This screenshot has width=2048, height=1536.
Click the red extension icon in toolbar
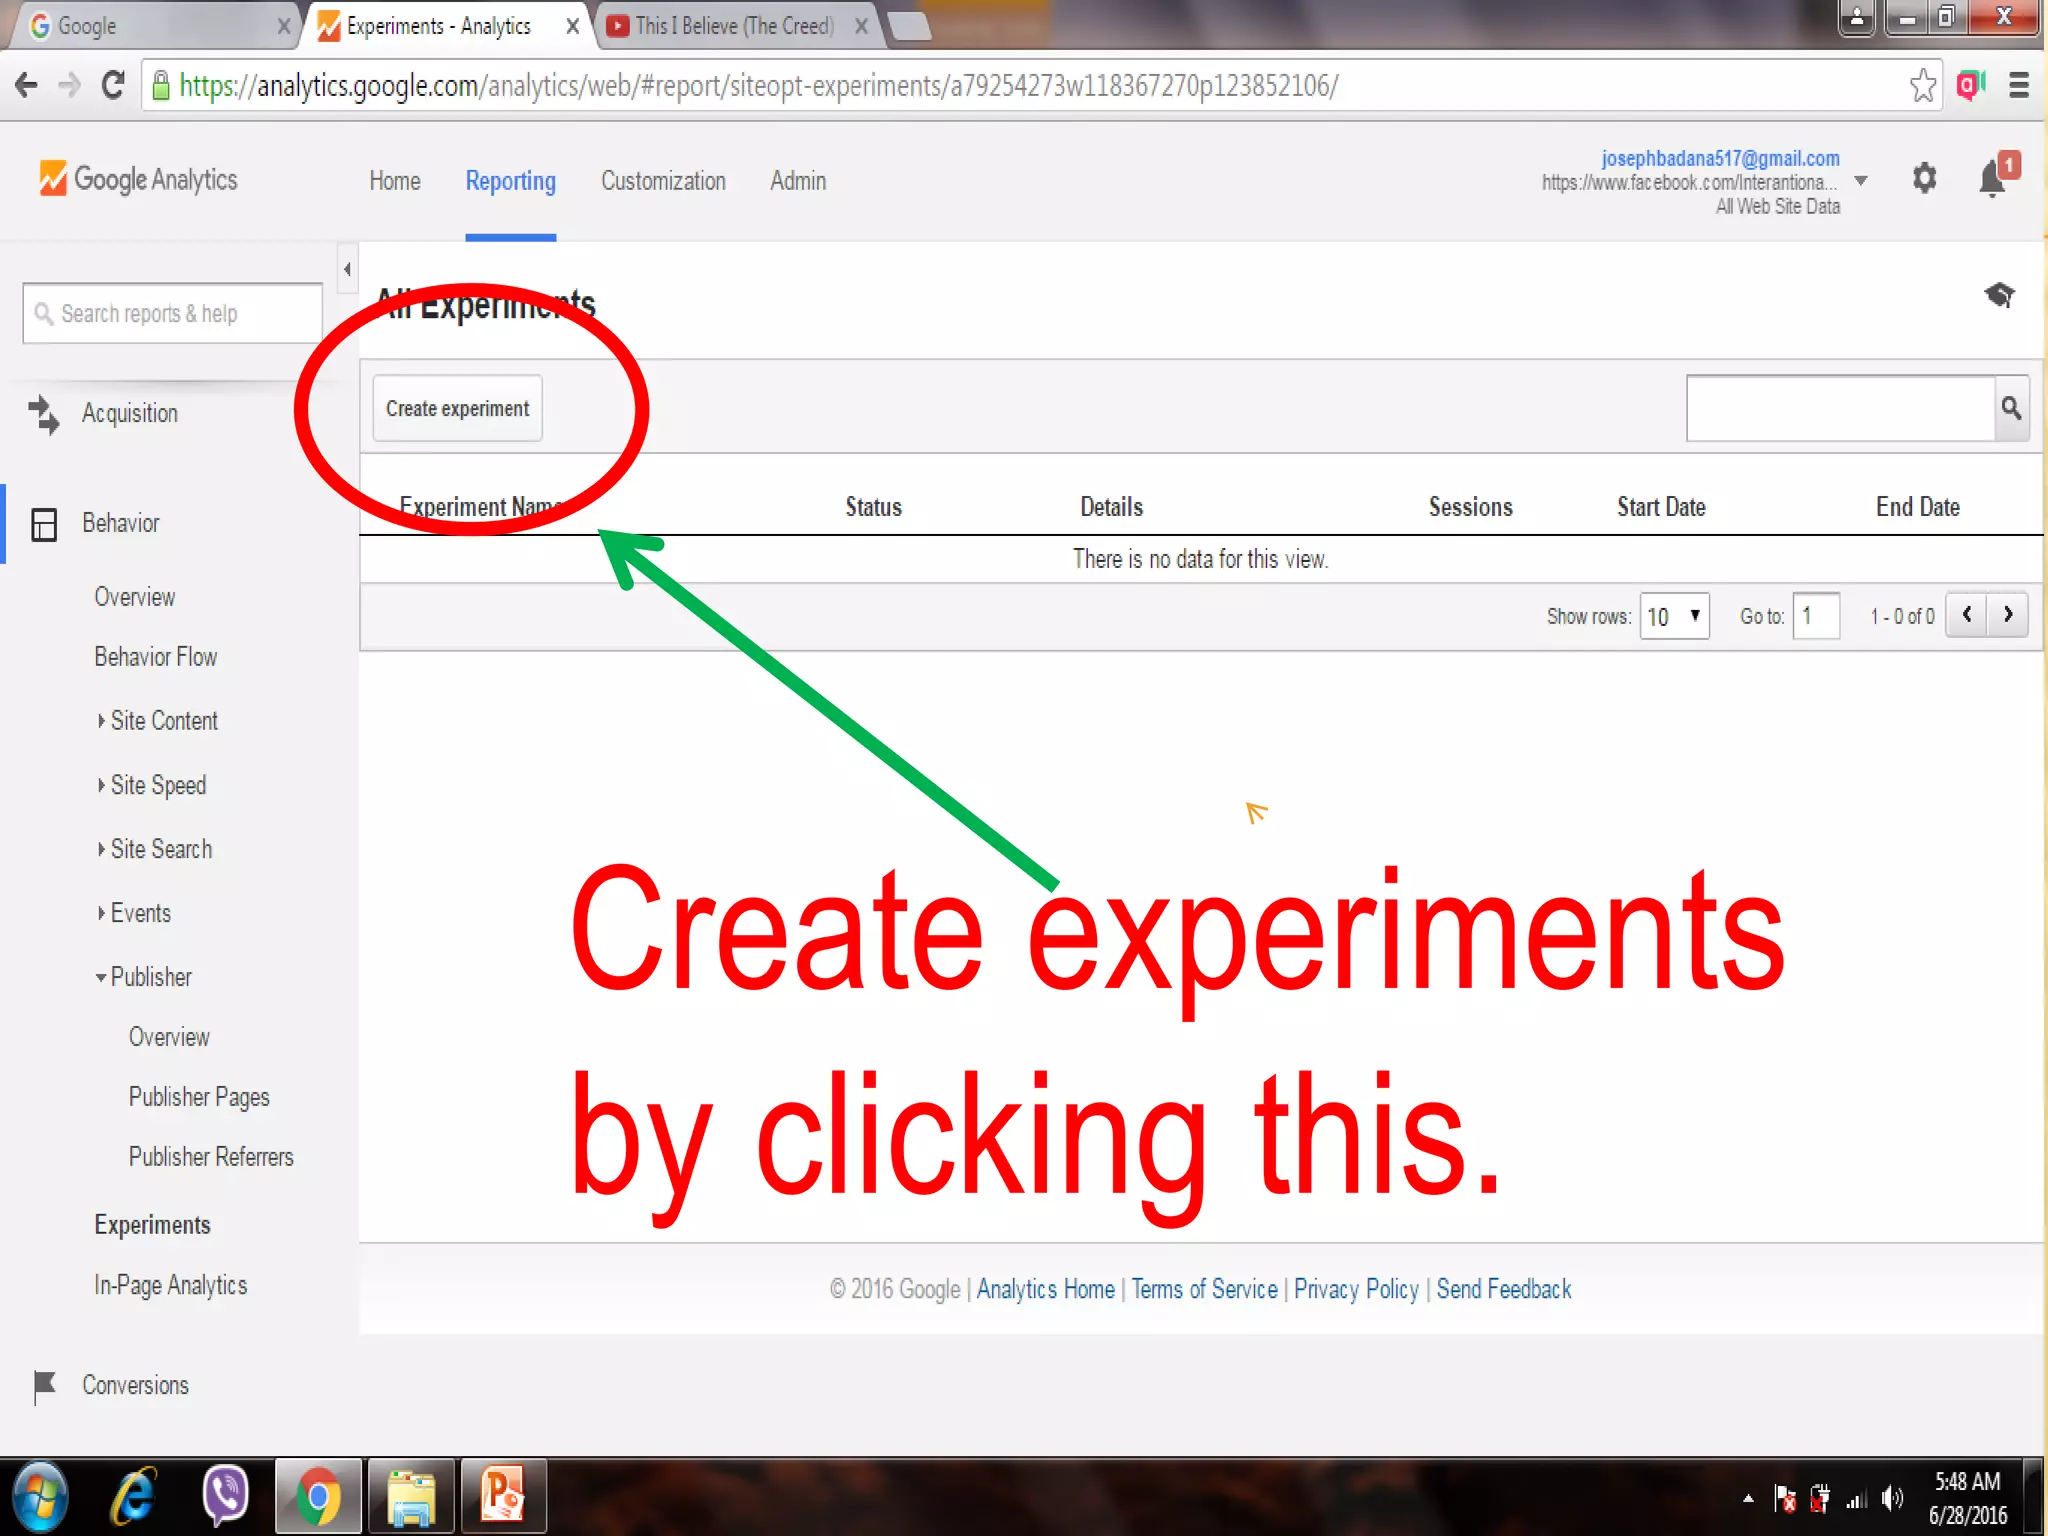1970,86
